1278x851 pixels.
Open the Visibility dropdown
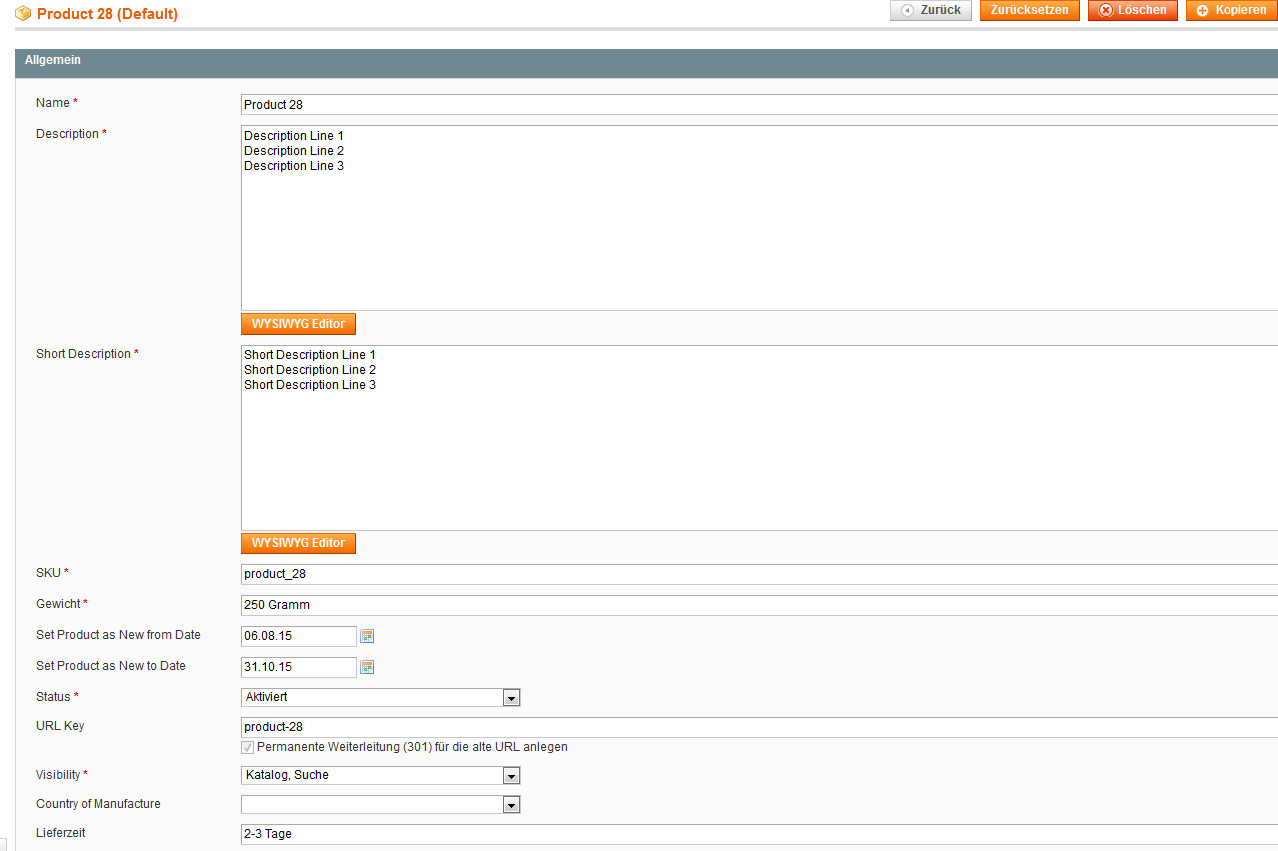coord(380,776)
